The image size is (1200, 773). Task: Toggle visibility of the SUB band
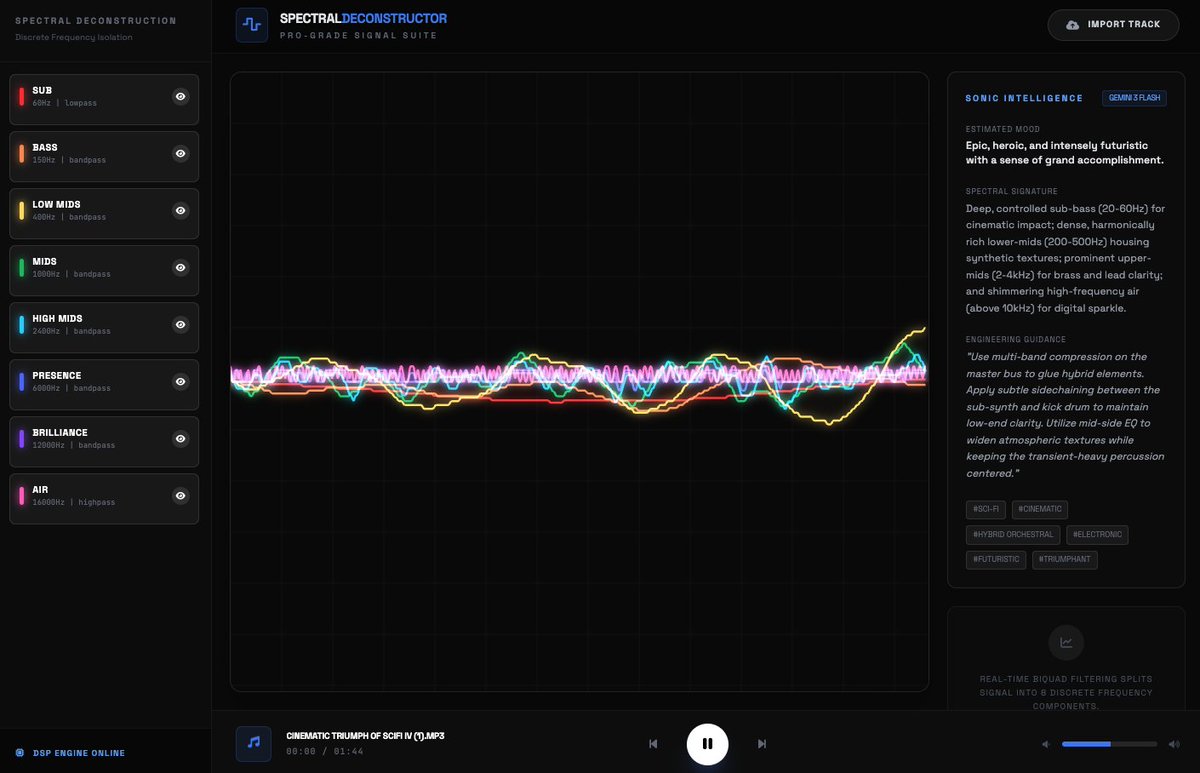(x=180, y=96)
